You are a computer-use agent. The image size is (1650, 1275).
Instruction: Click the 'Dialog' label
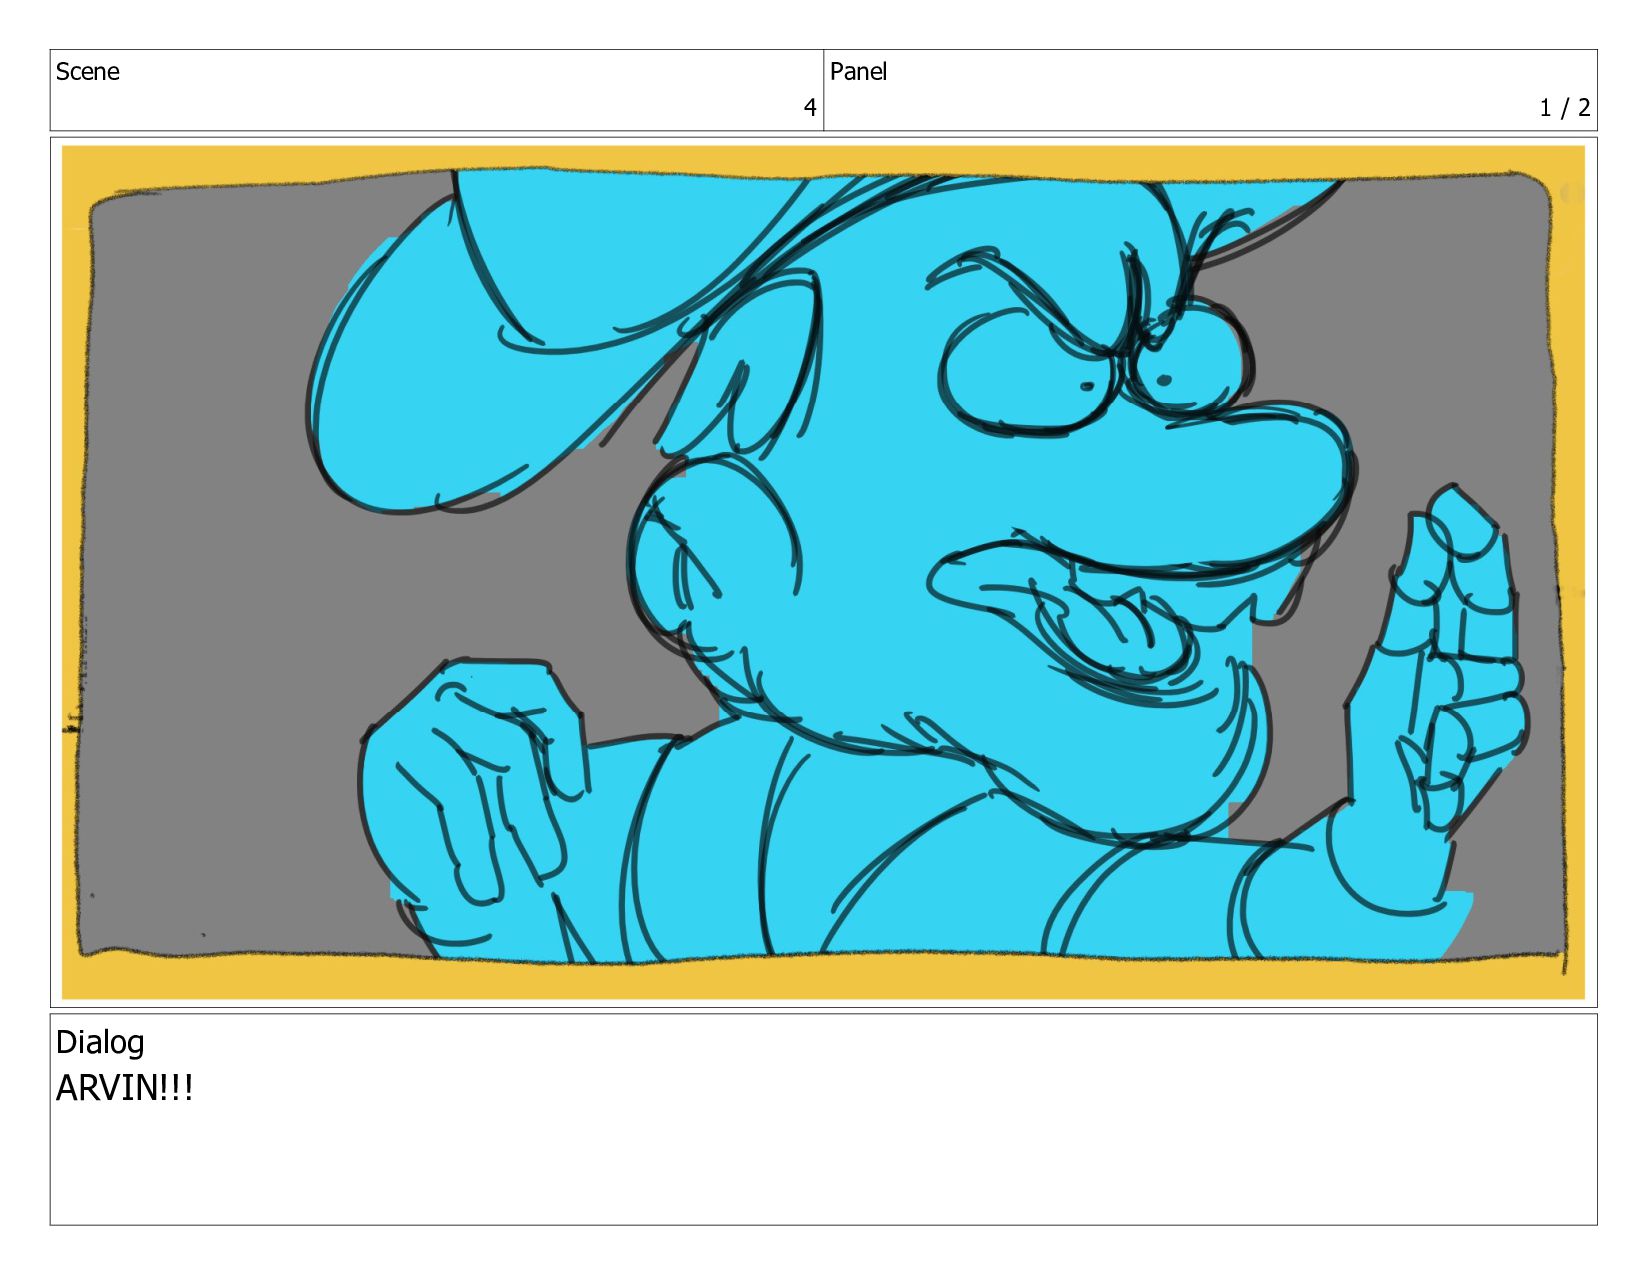(100, 1042)
